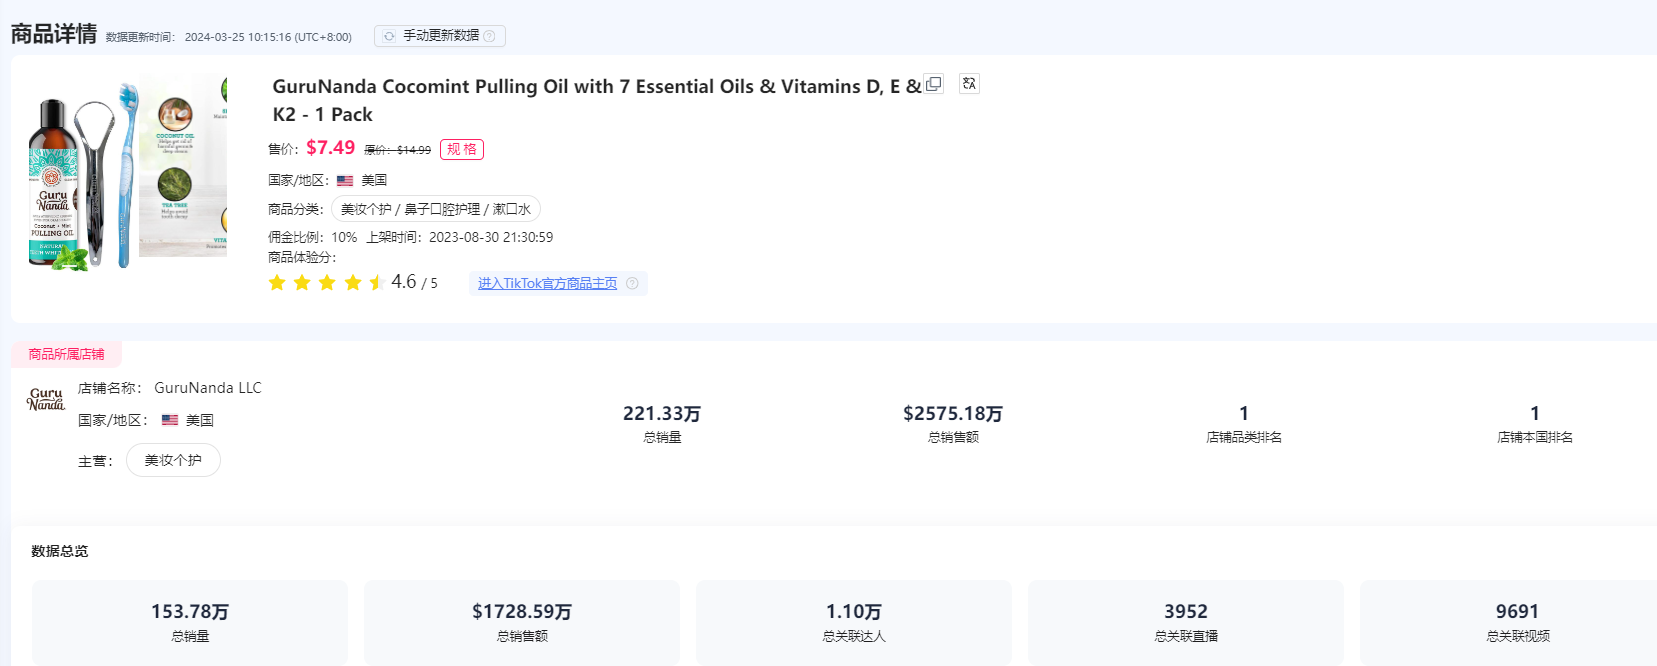The width and height of the screenshot is (1657, 666).
Task: Click the 9691 总关联视频 data card
Action: pos(1517,622)
